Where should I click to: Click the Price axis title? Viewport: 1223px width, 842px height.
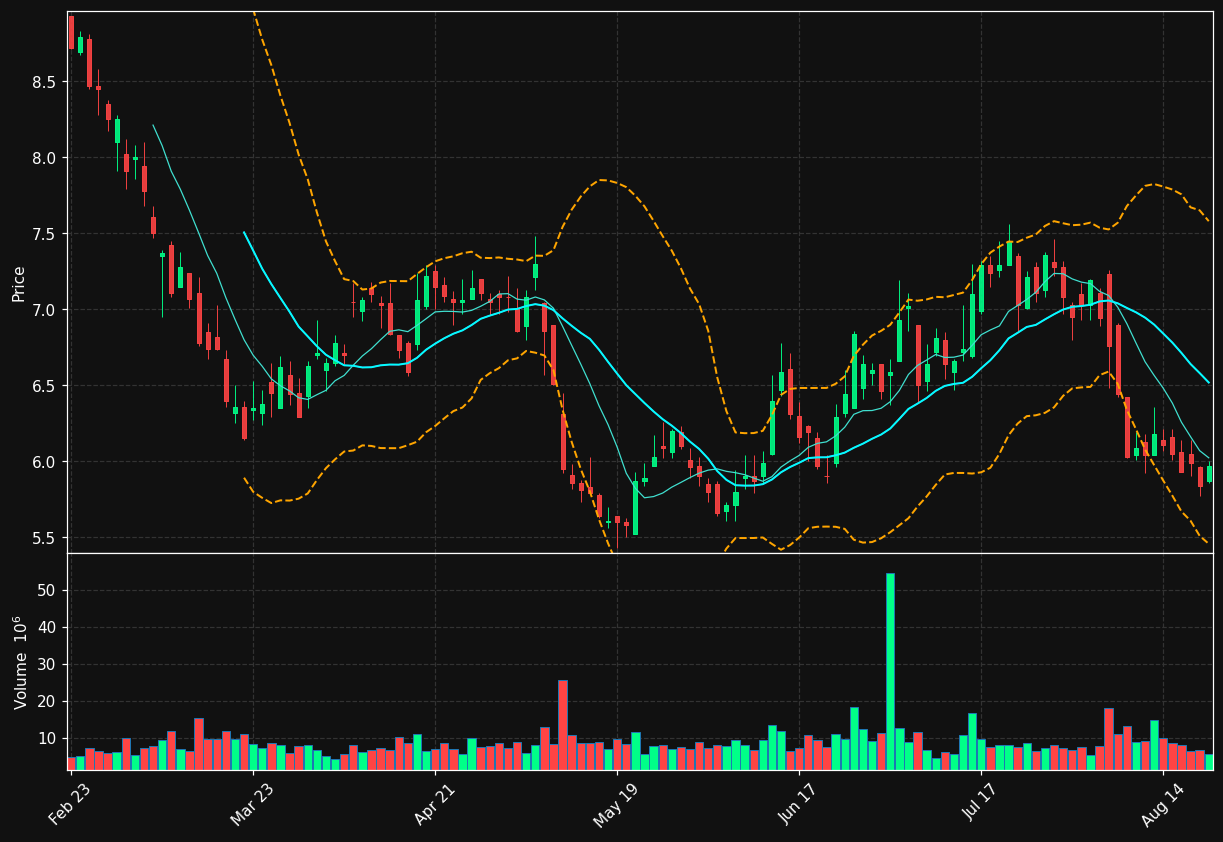pos(19,283)
